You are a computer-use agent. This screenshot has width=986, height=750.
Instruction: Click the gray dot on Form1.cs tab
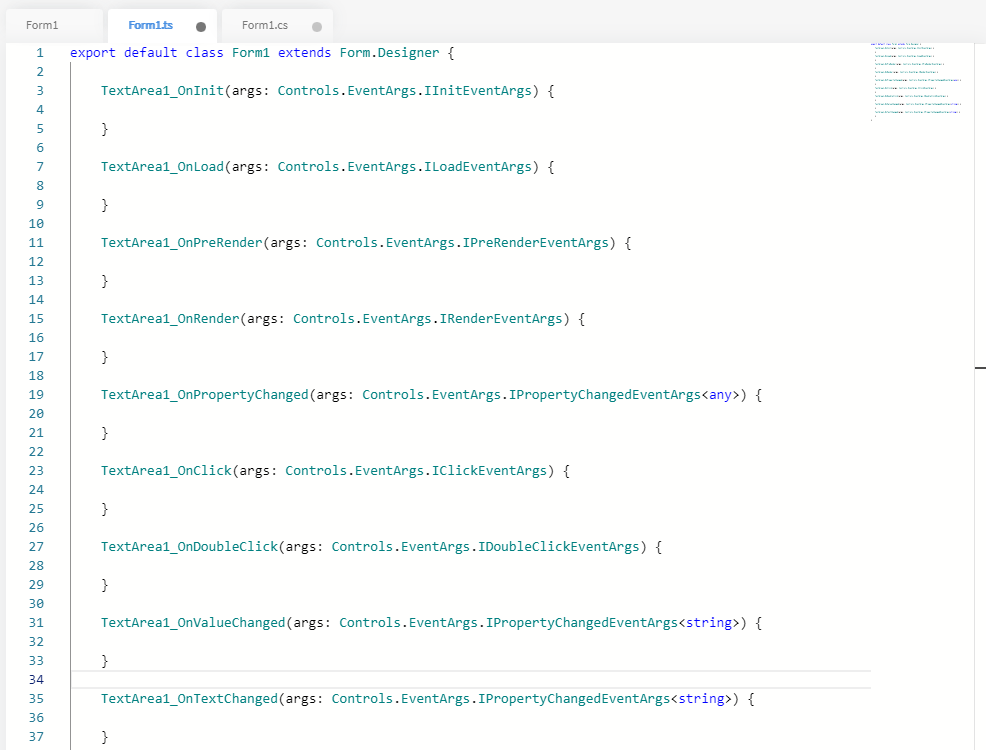[x=317, y=27]
